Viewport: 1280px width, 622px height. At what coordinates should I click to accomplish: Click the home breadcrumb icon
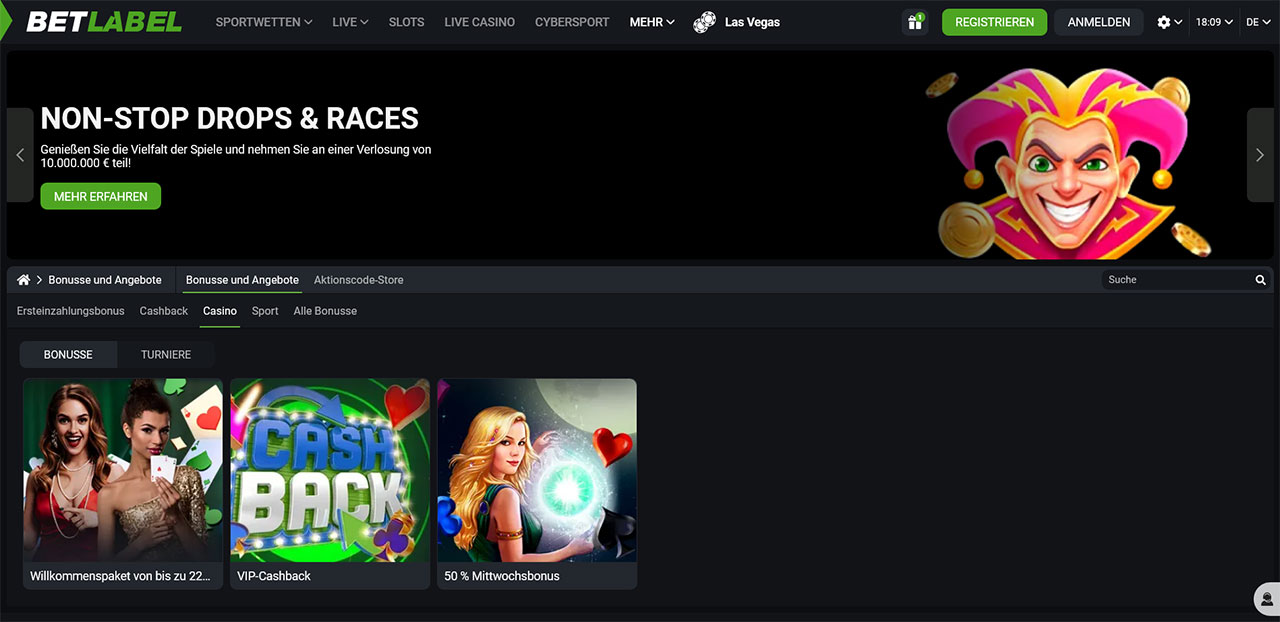(x=24, y=280)
